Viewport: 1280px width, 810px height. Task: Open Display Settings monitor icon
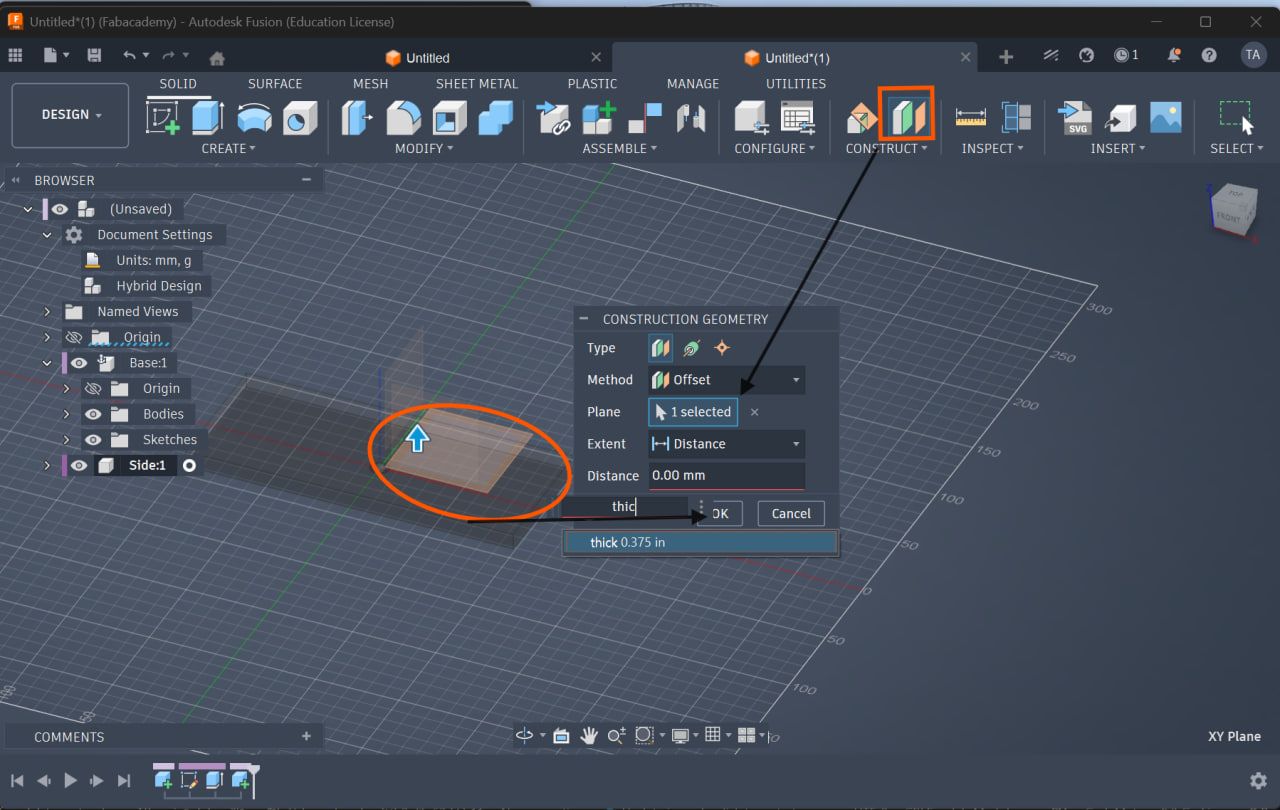coord(680,735)
